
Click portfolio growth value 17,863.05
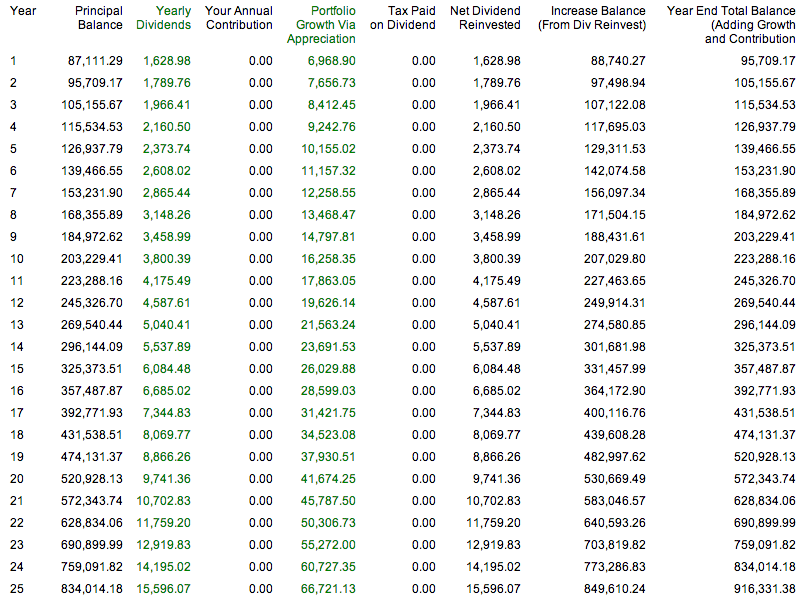[328, 280]
